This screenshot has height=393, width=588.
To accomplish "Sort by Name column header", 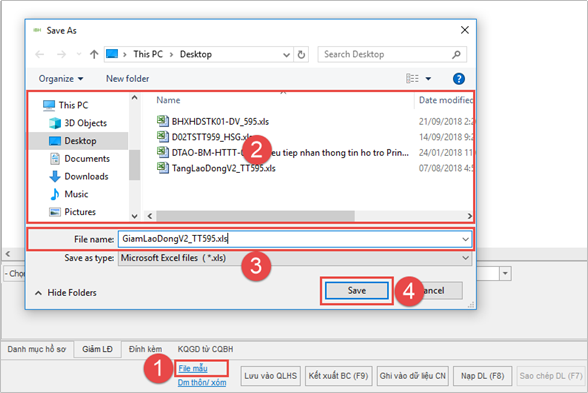I will (168, 100).
